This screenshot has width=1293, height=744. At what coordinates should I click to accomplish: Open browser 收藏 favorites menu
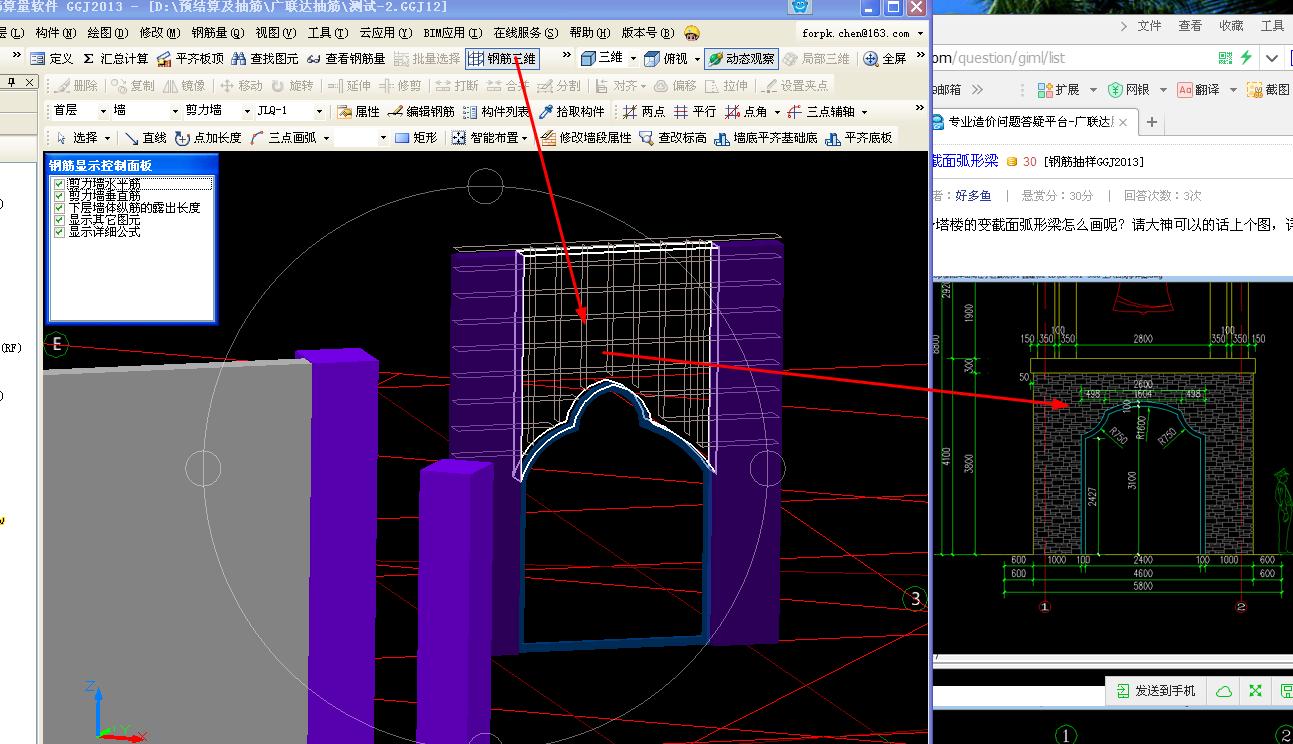pyautogui.click(x=1231, y=26)
